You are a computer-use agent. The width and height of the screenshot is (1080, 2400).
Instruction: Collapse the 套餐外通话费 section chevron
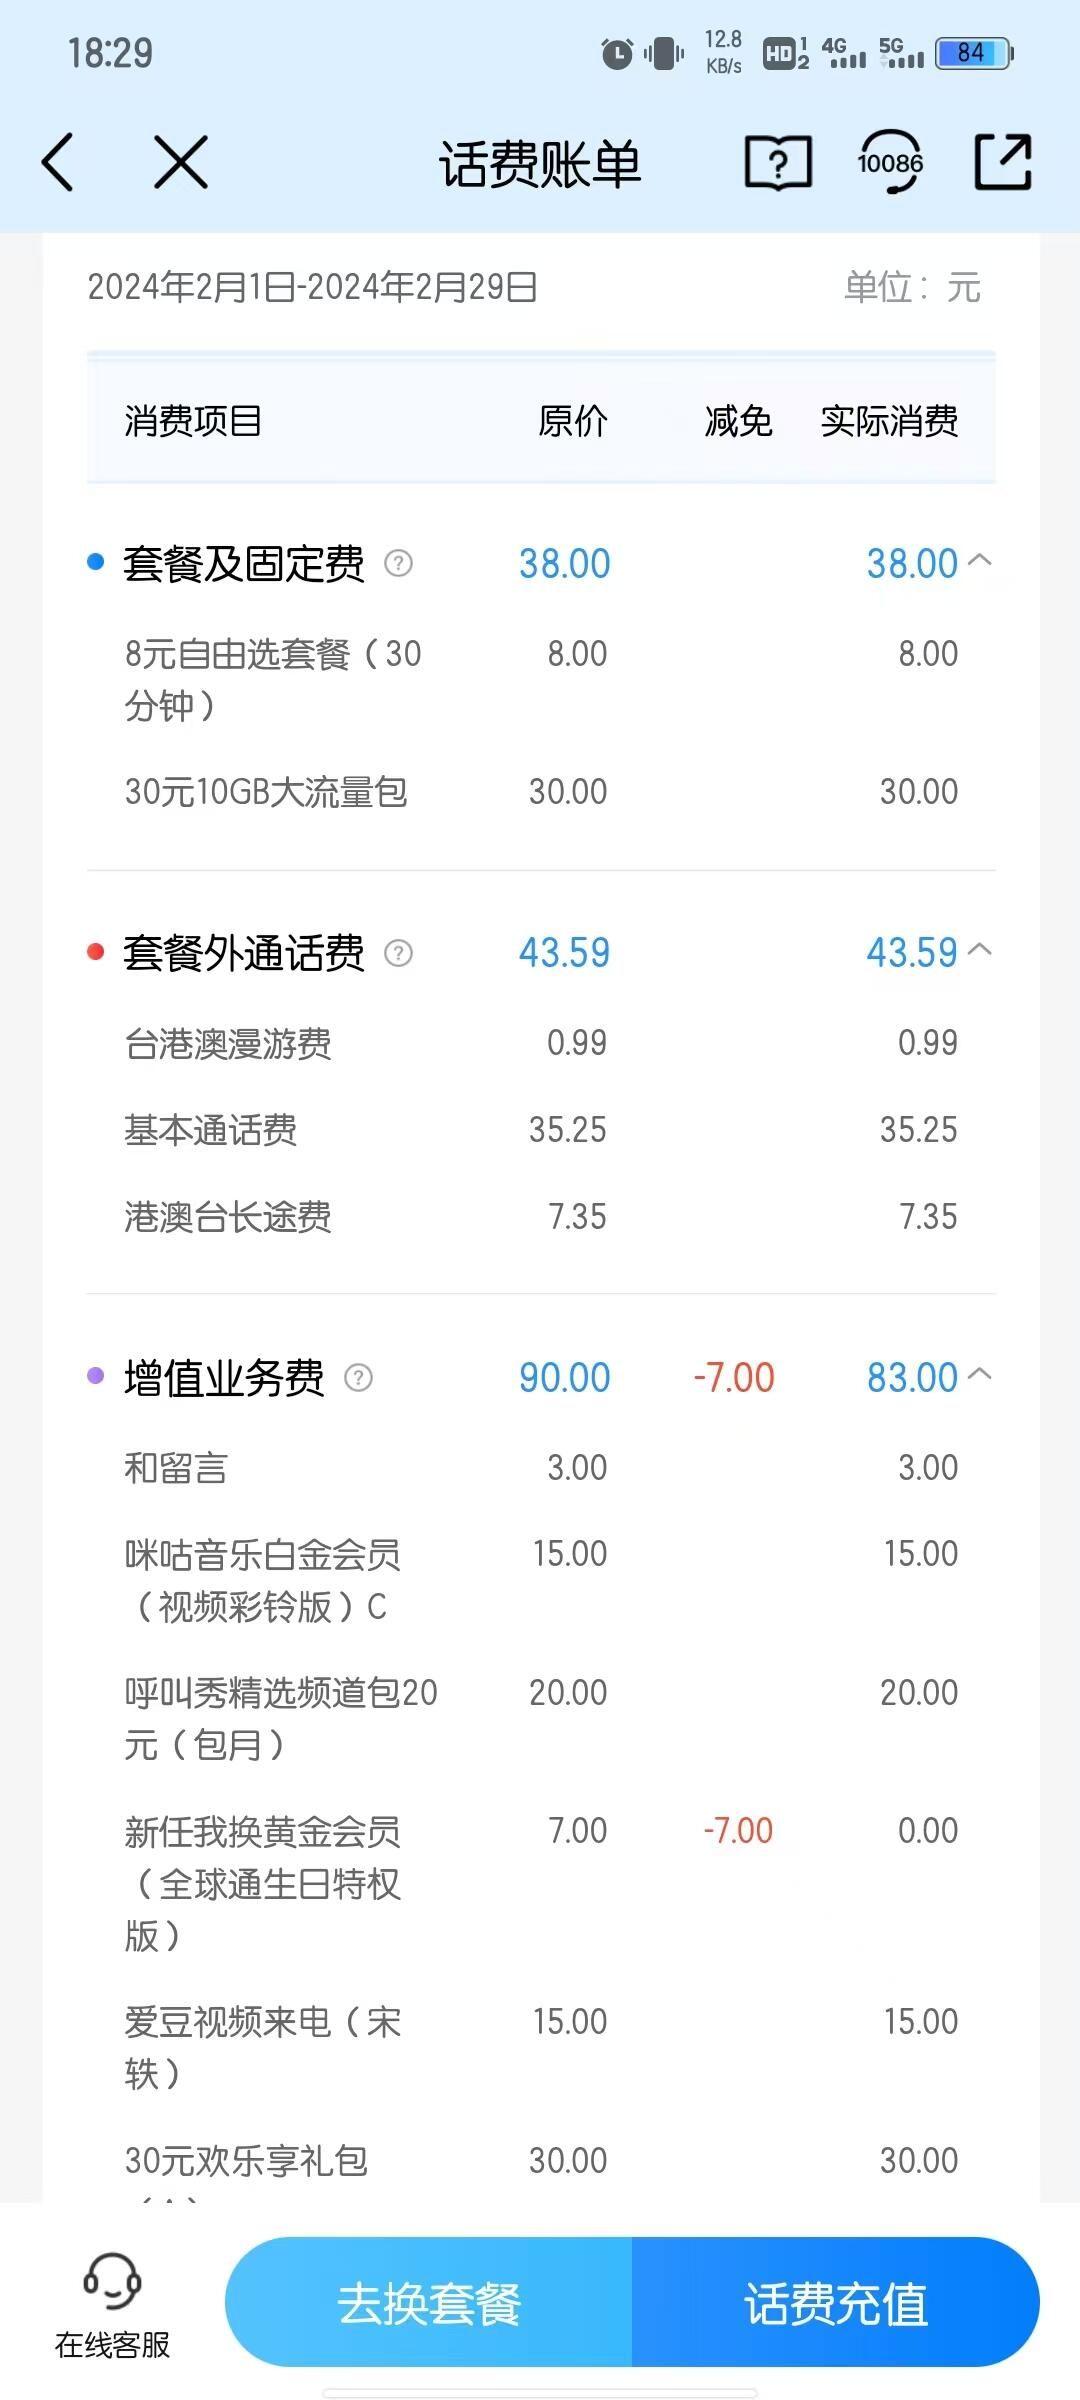[x=981, y=950]
